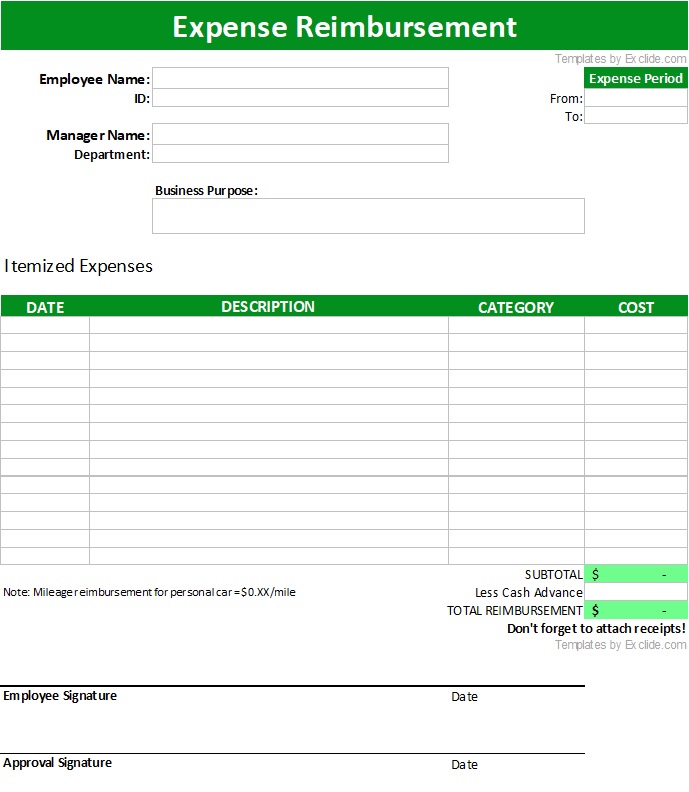Click the Employee Signature label
Viewport: 689px width, 792px height.
(60, 696)
